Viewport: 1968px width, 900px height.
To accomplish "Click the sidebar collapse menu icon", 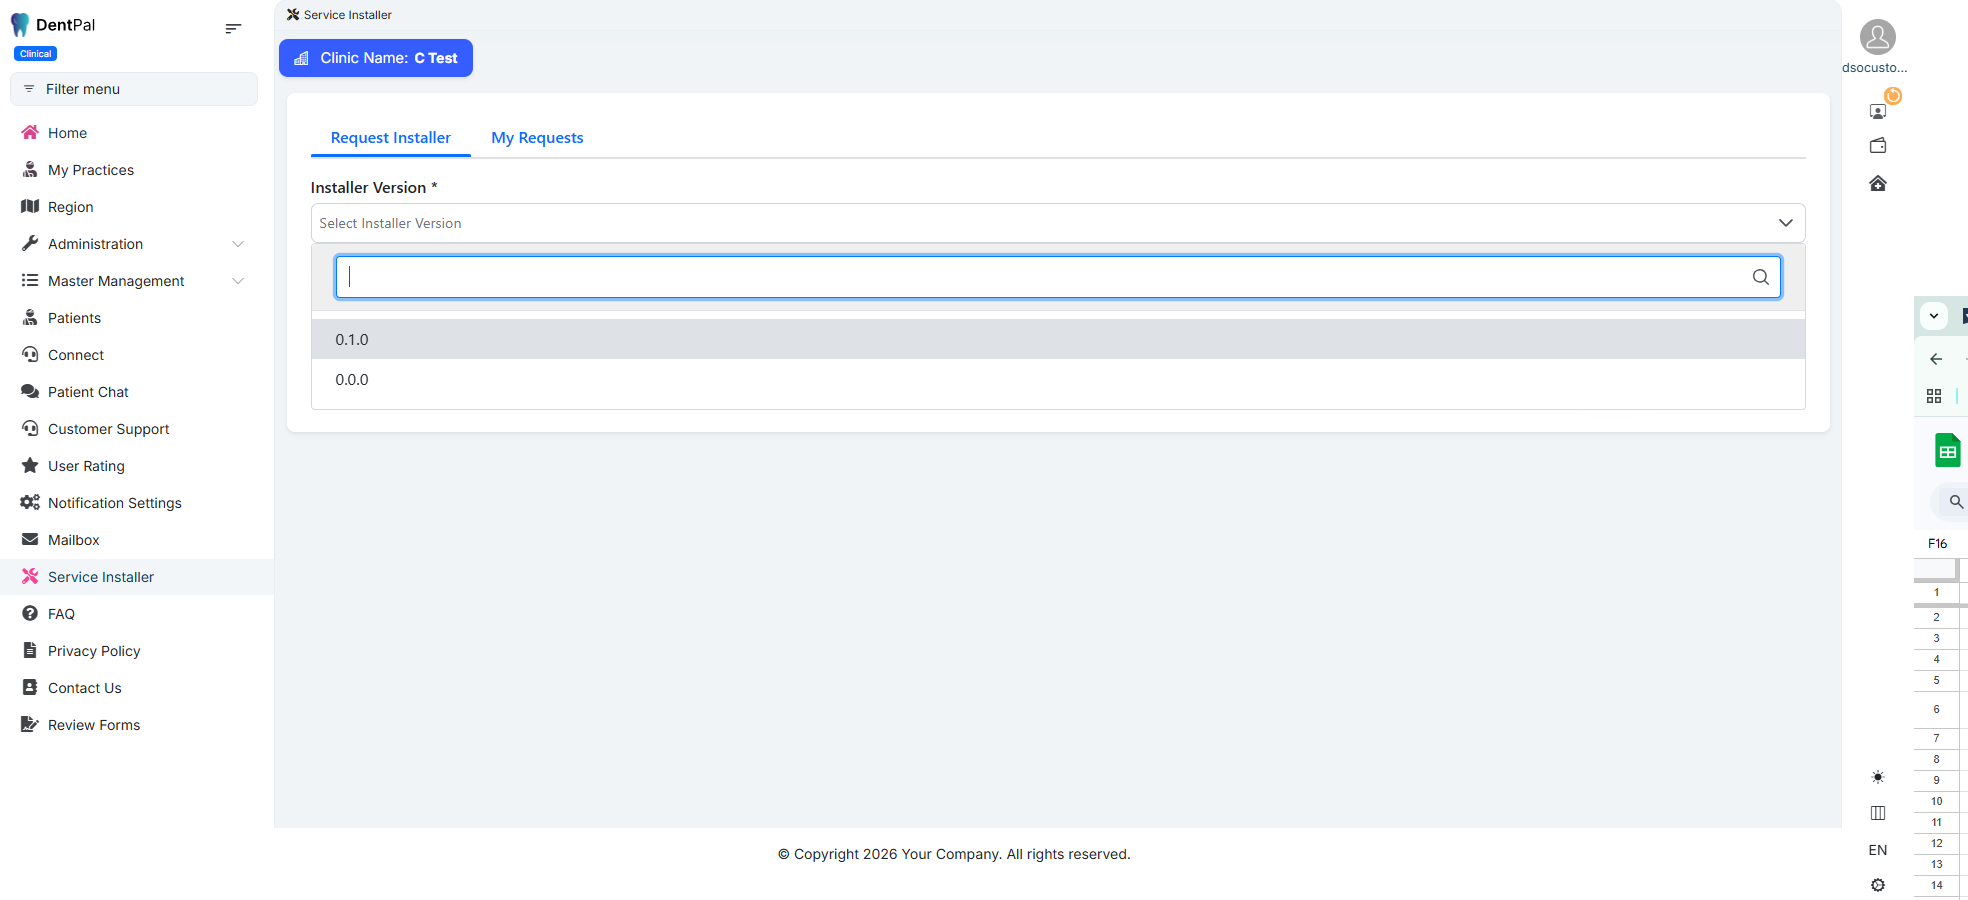I will click(x=233, y=29).
